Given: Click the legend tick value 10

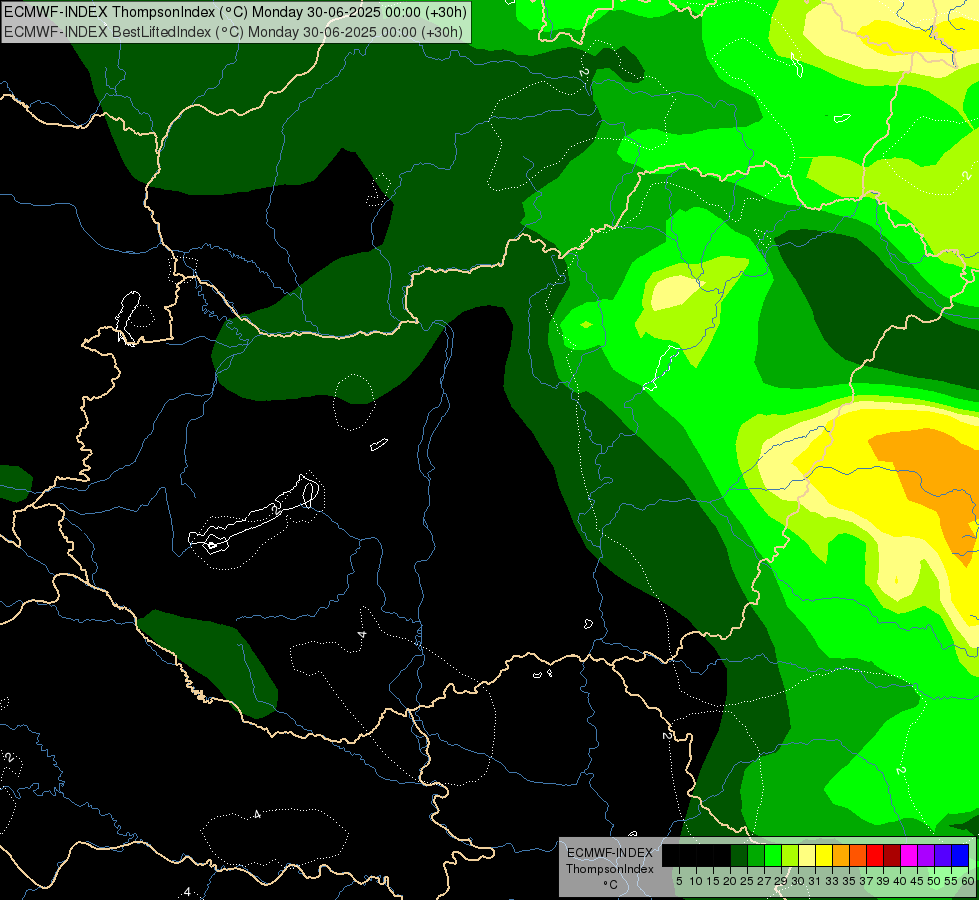Looking at the screenshot, I should 696,881.
